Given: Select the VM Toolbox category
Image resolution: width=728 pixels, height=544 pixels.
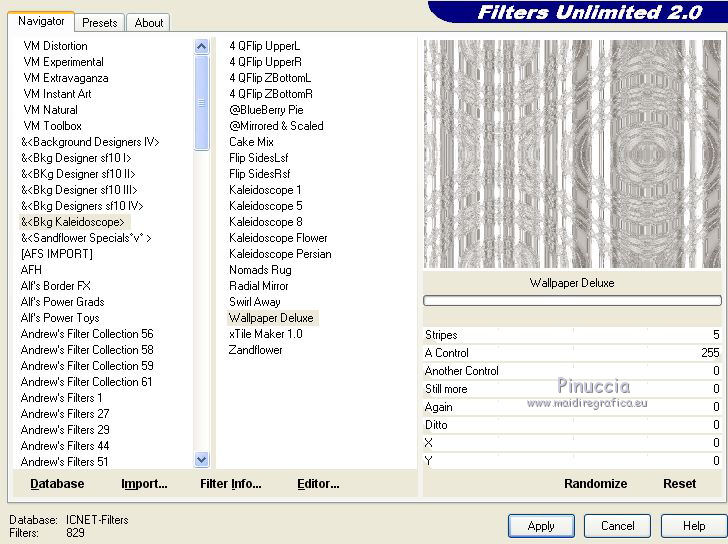Looking at the screenshot, I should [52, 126].
